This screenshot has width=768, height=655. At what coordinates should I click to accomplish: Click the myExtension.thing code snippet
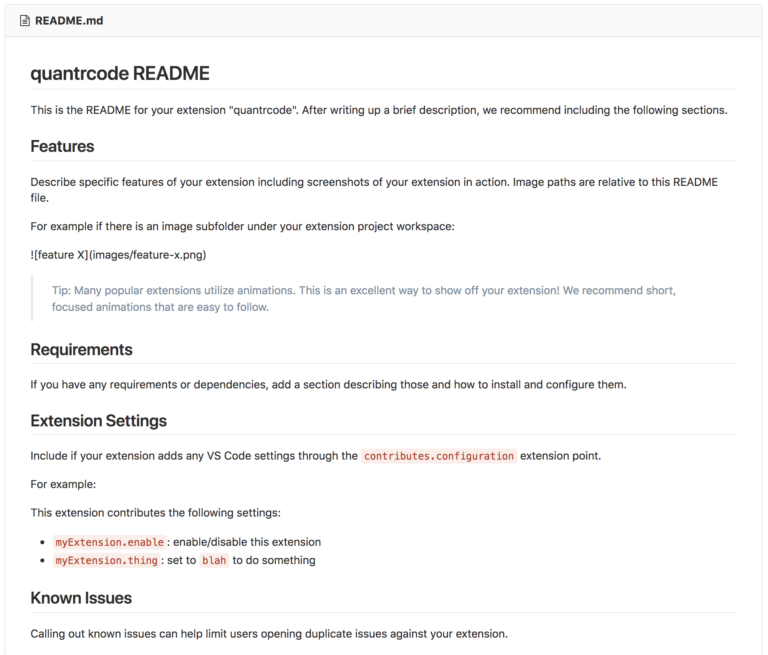tap(106, 560)
